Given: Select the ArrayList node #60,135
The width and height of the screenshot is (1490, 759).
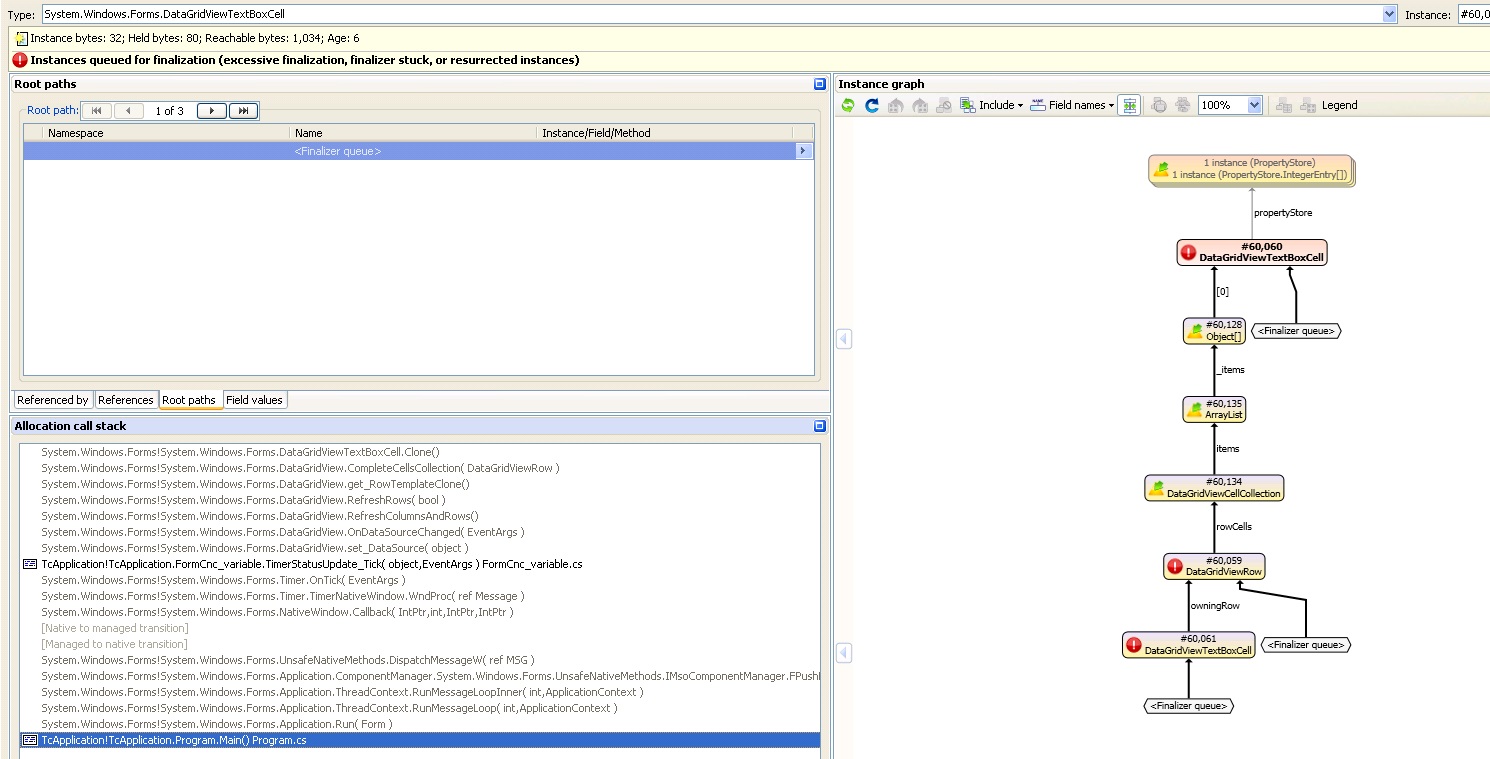Looking at the screenshot, I should 1214,409.
